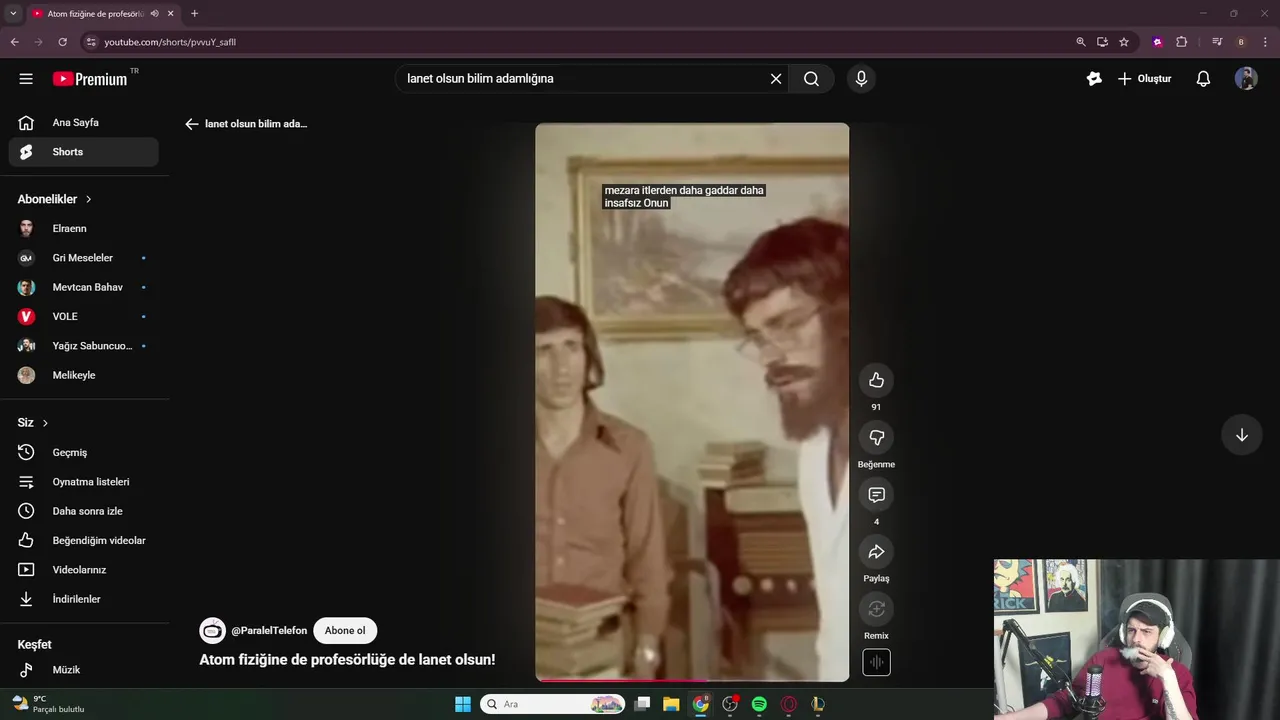Click the browser address bar URL
The height and width of the screenshot is (720, 1280).
tap(170, 42)
